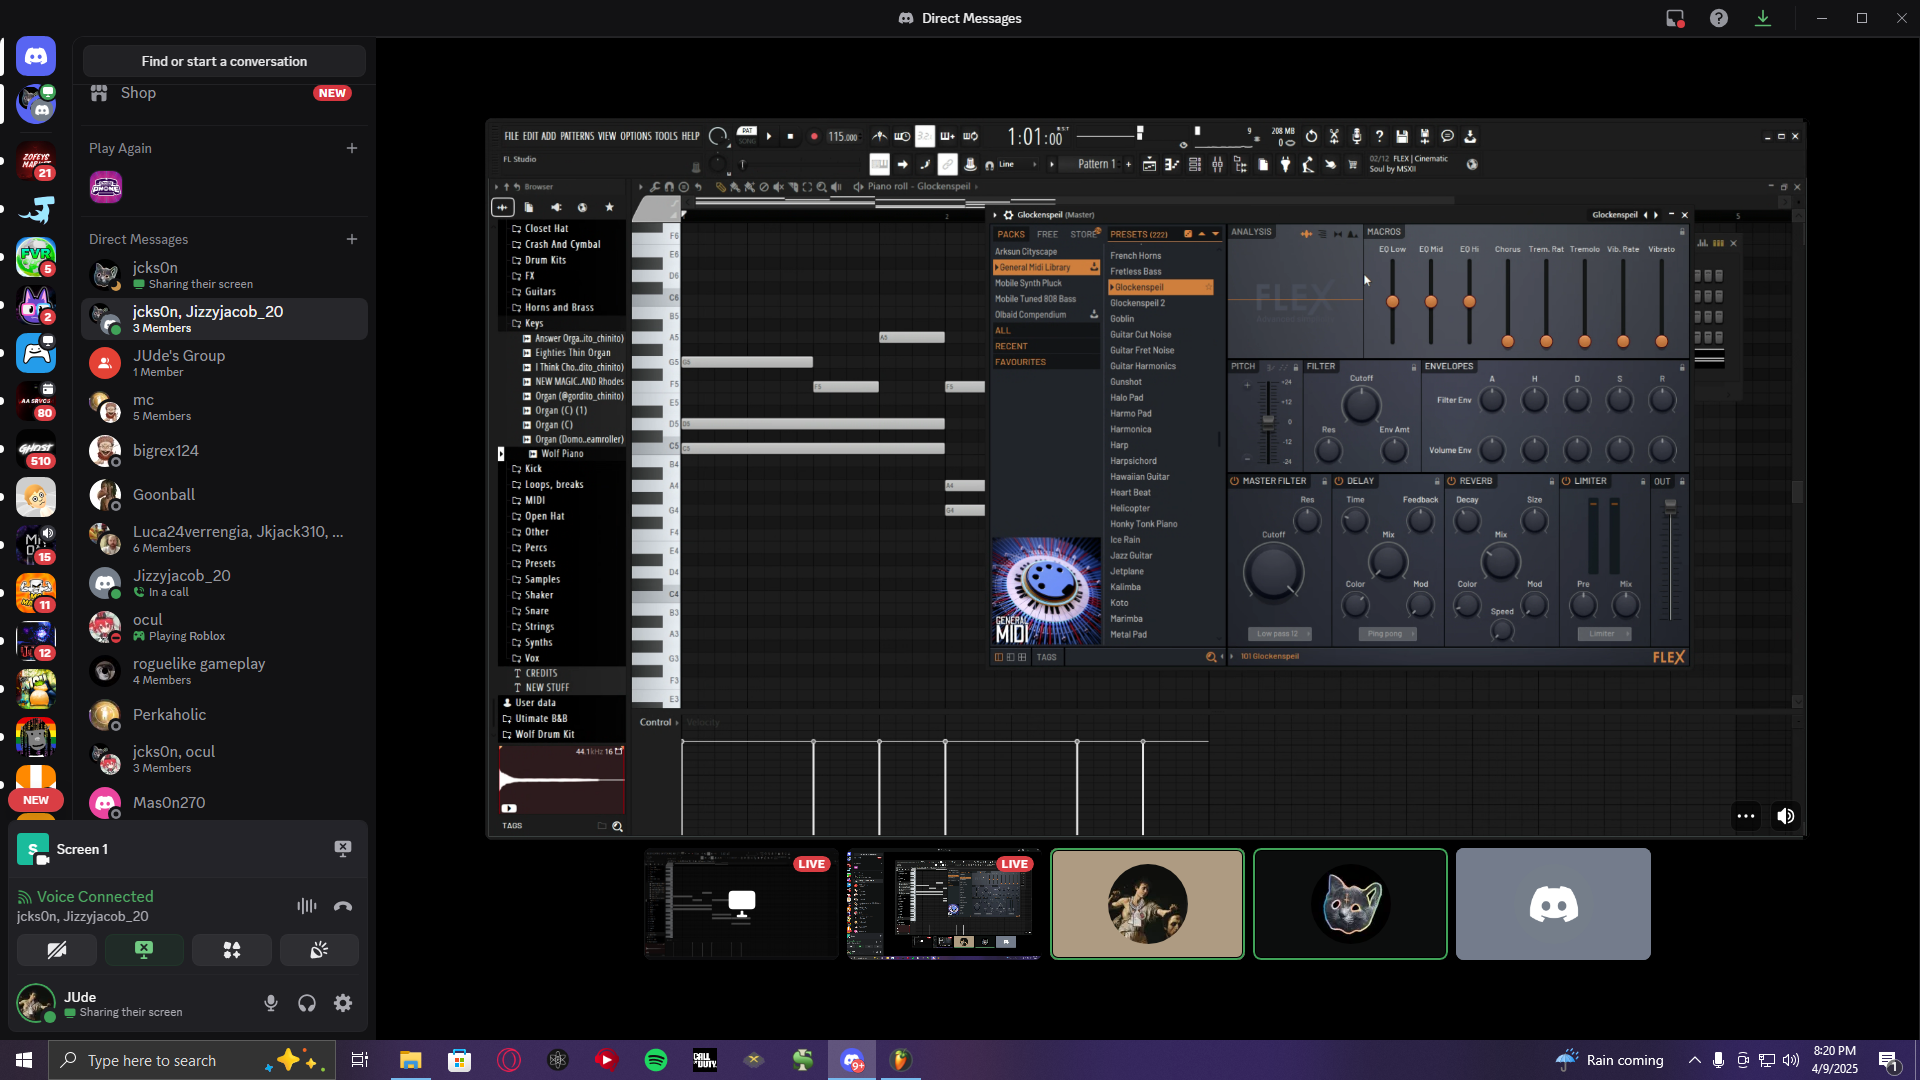Open noise suppression waveform settings
The image size is (1920, 1080).
click(306, 906)
